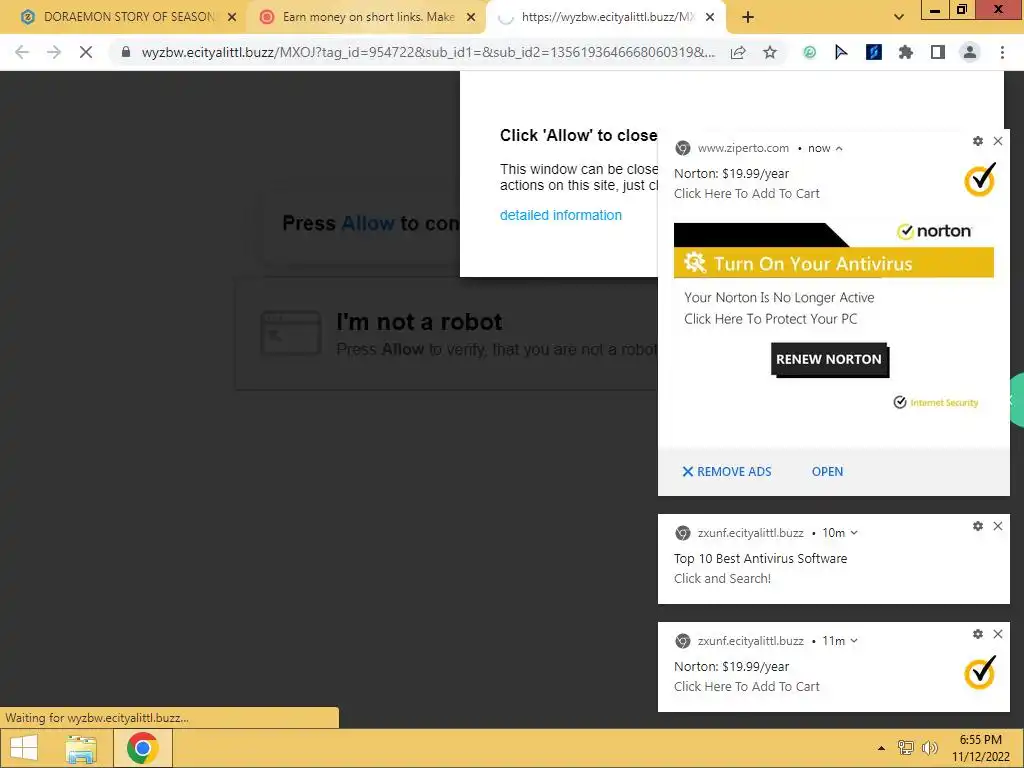Viewport: 1024px width, 768px height.
Task: Open the green circular extension icon
Action: [x=809, y=52]
